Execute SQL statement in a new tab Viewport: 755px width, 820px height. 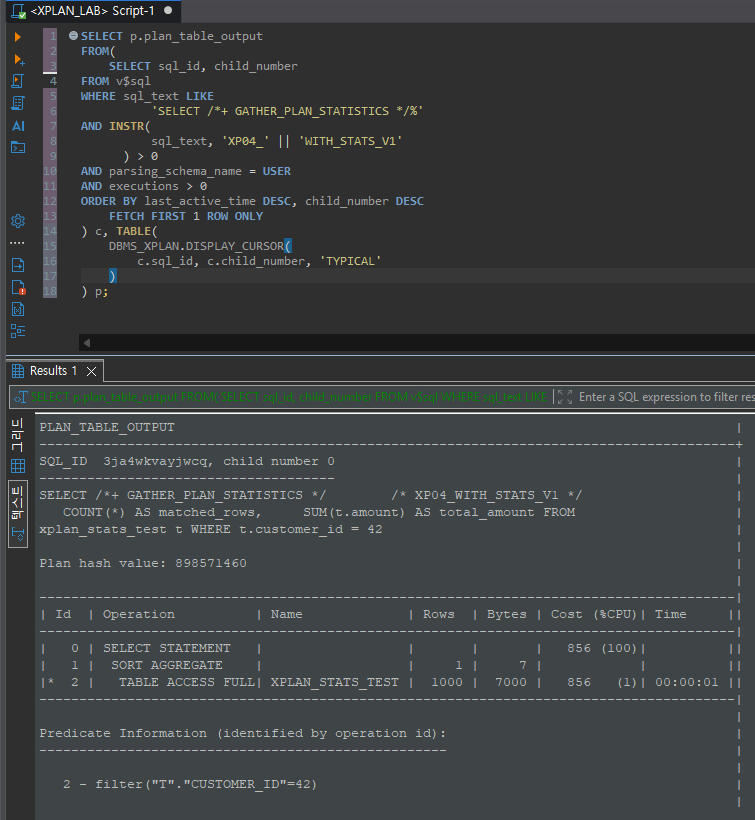19,60
